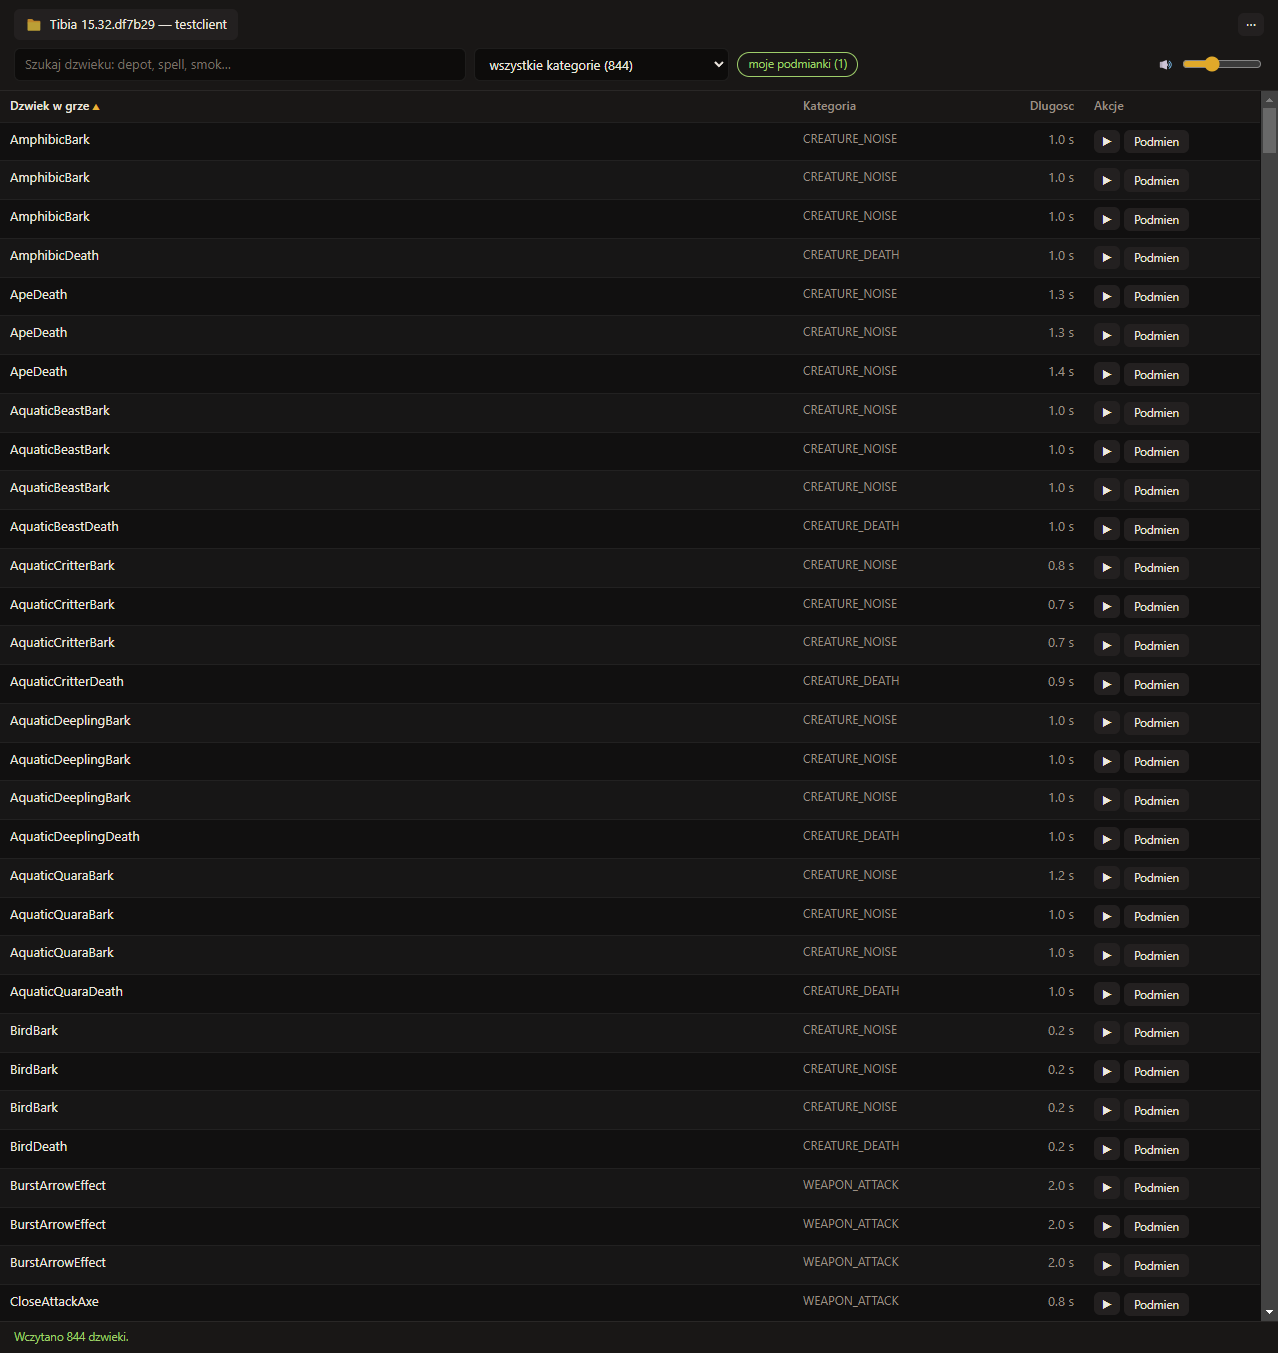This screenshot has width=1278, height=1353.
Task: Click the 0.8 s duration of CloseAttackAxe
Action: 1061,1302
